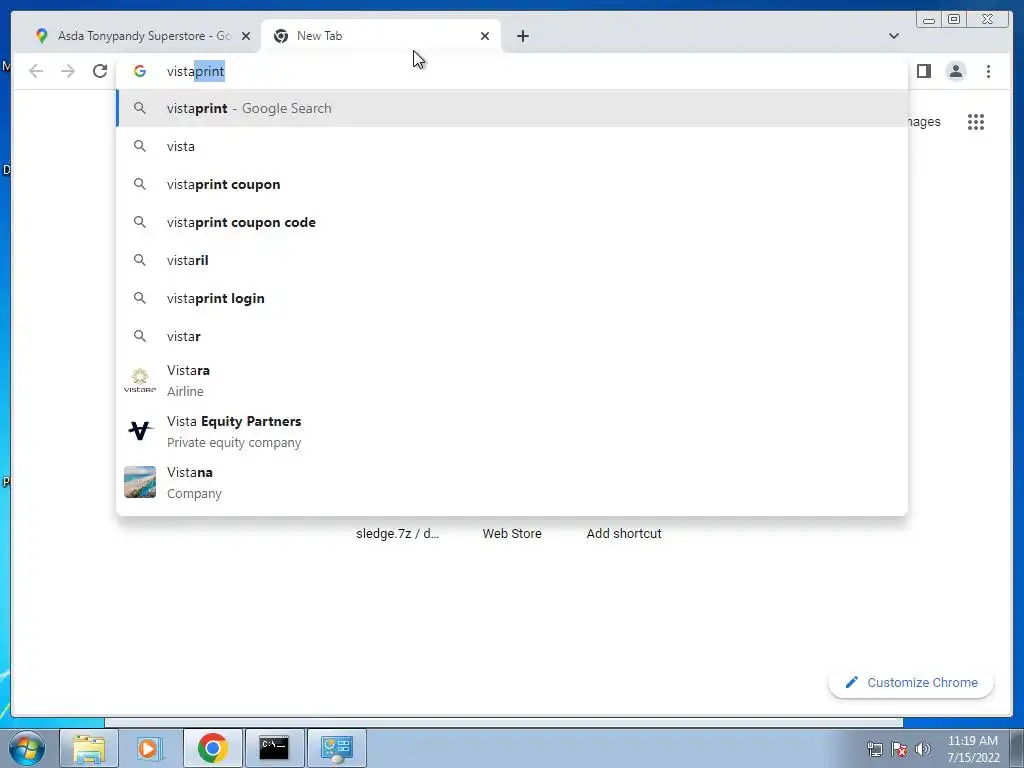Click the Vista Equity Partners logo

[140, 431]
